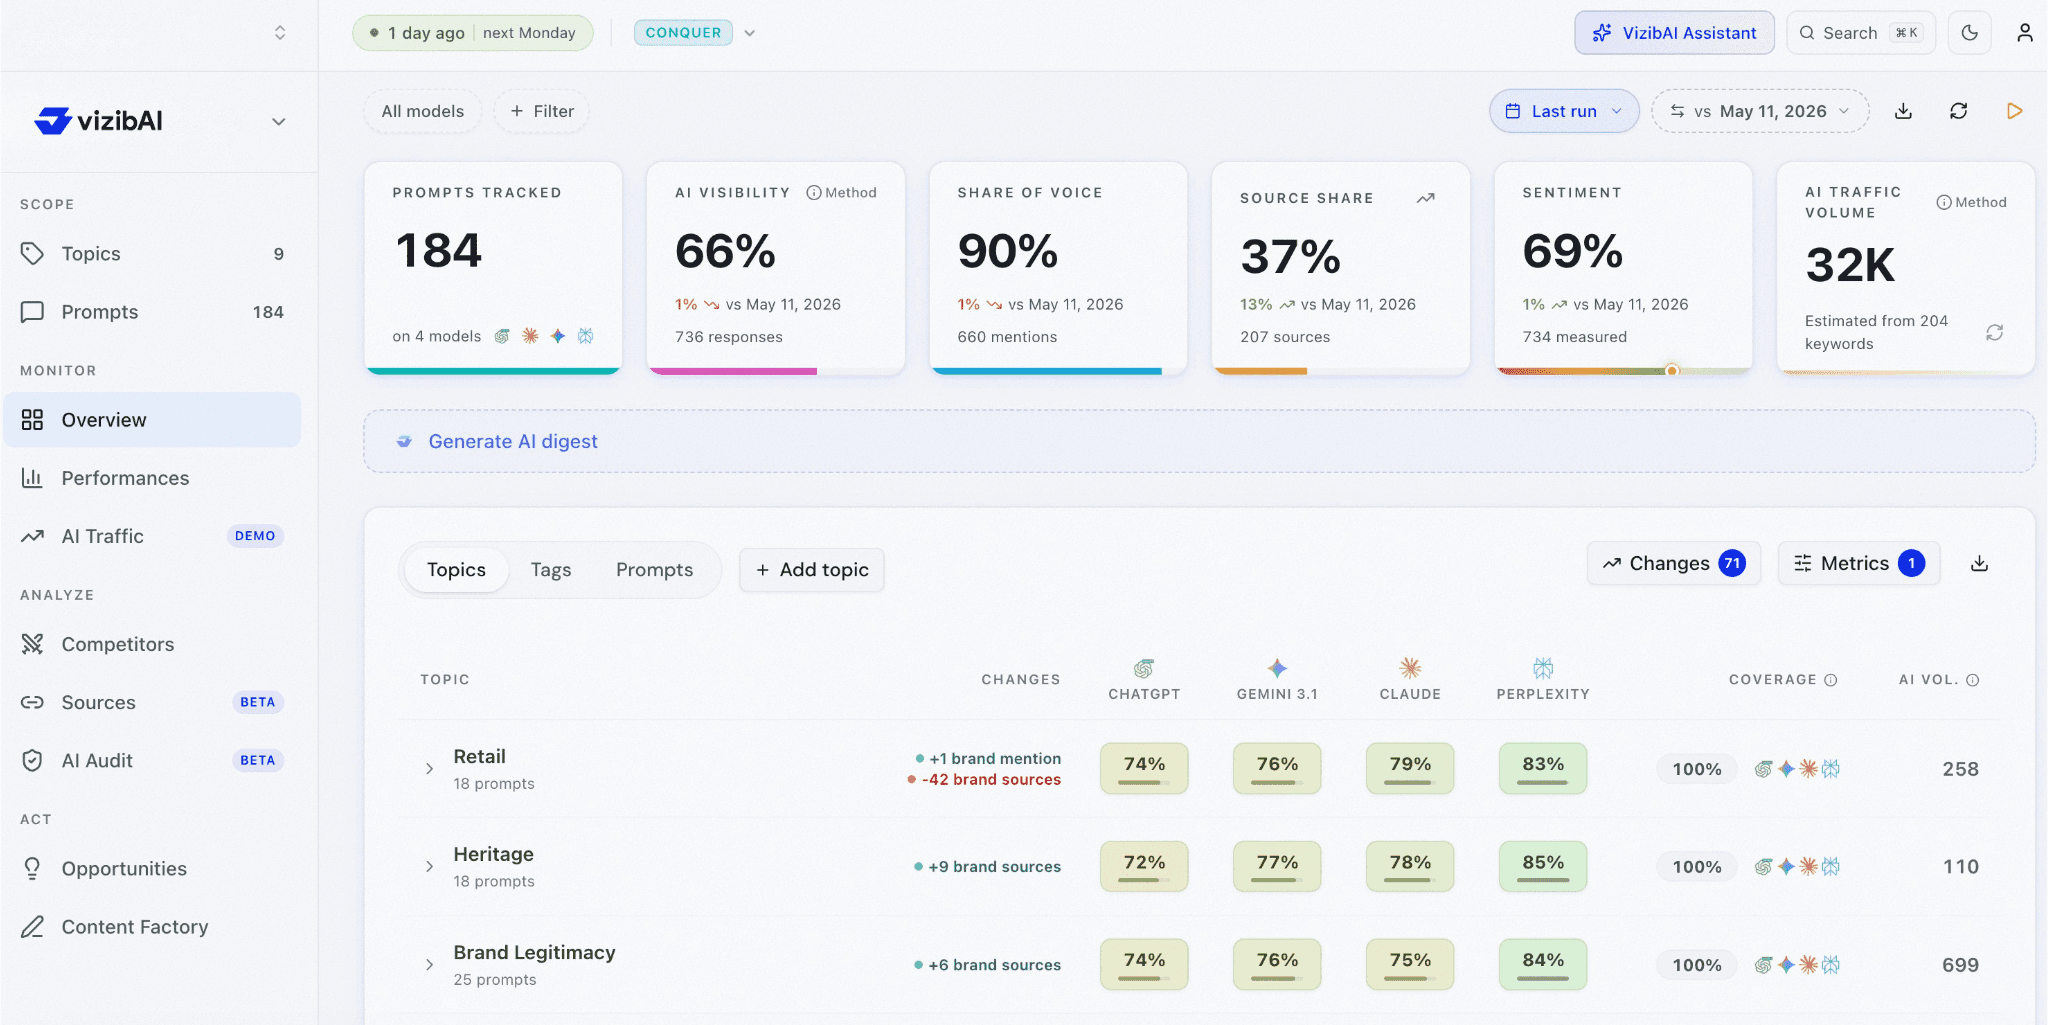Click the AI Traffic trend icon
This screenshot has width=2048, height=1025.
32,536
